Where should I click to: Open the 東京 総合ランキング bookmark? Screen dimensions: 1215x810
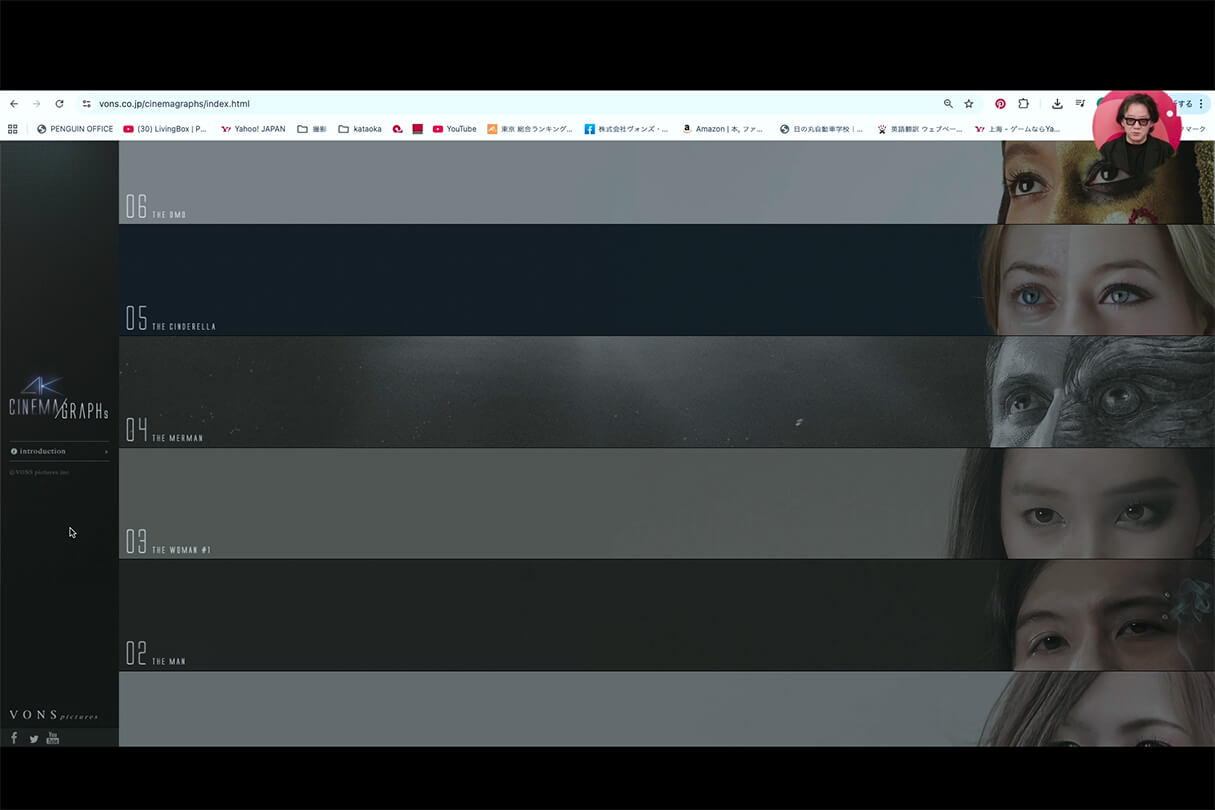pyautogui.click(x=530, y=129)
